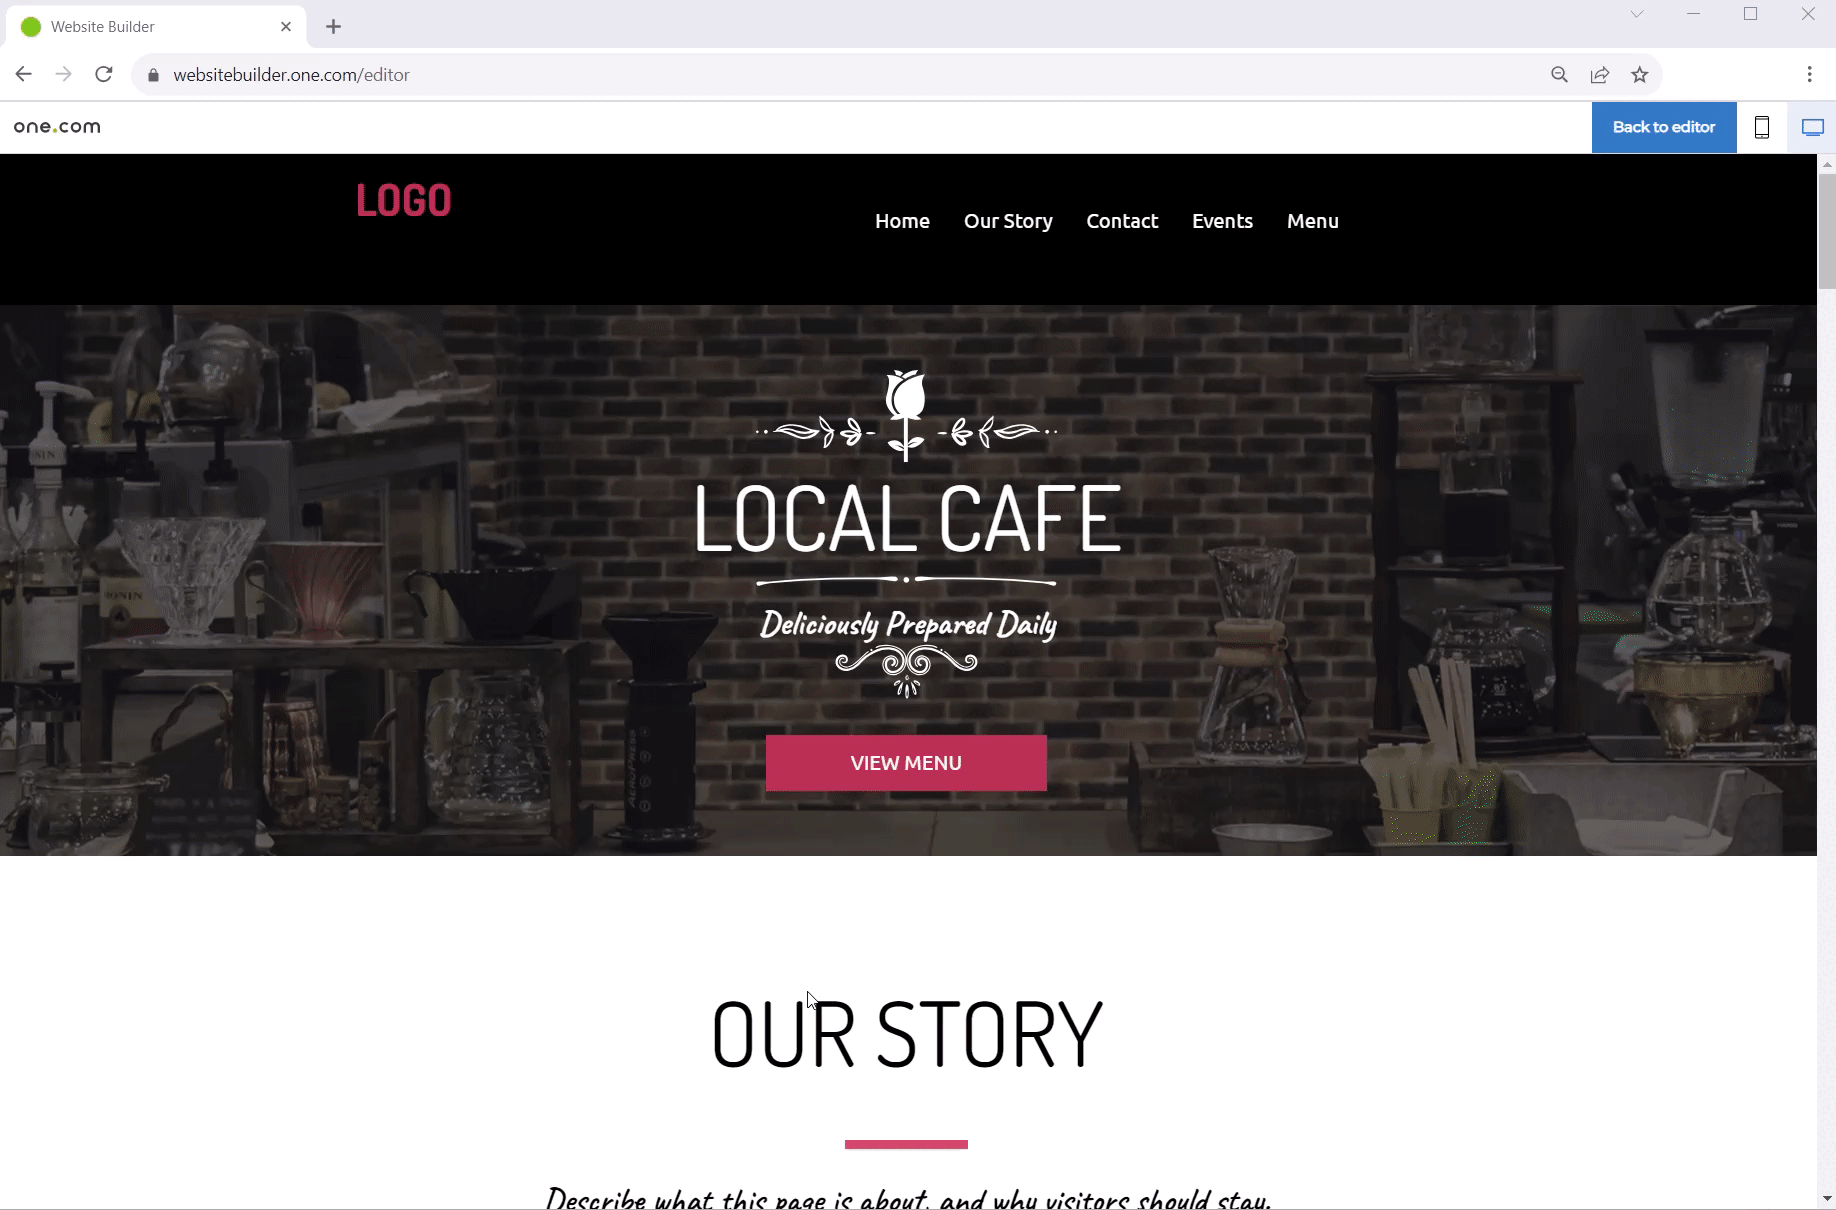Open the Our Story nav item
The width and height of the screenshot is (1836, 1210).
coord(1008,221)
